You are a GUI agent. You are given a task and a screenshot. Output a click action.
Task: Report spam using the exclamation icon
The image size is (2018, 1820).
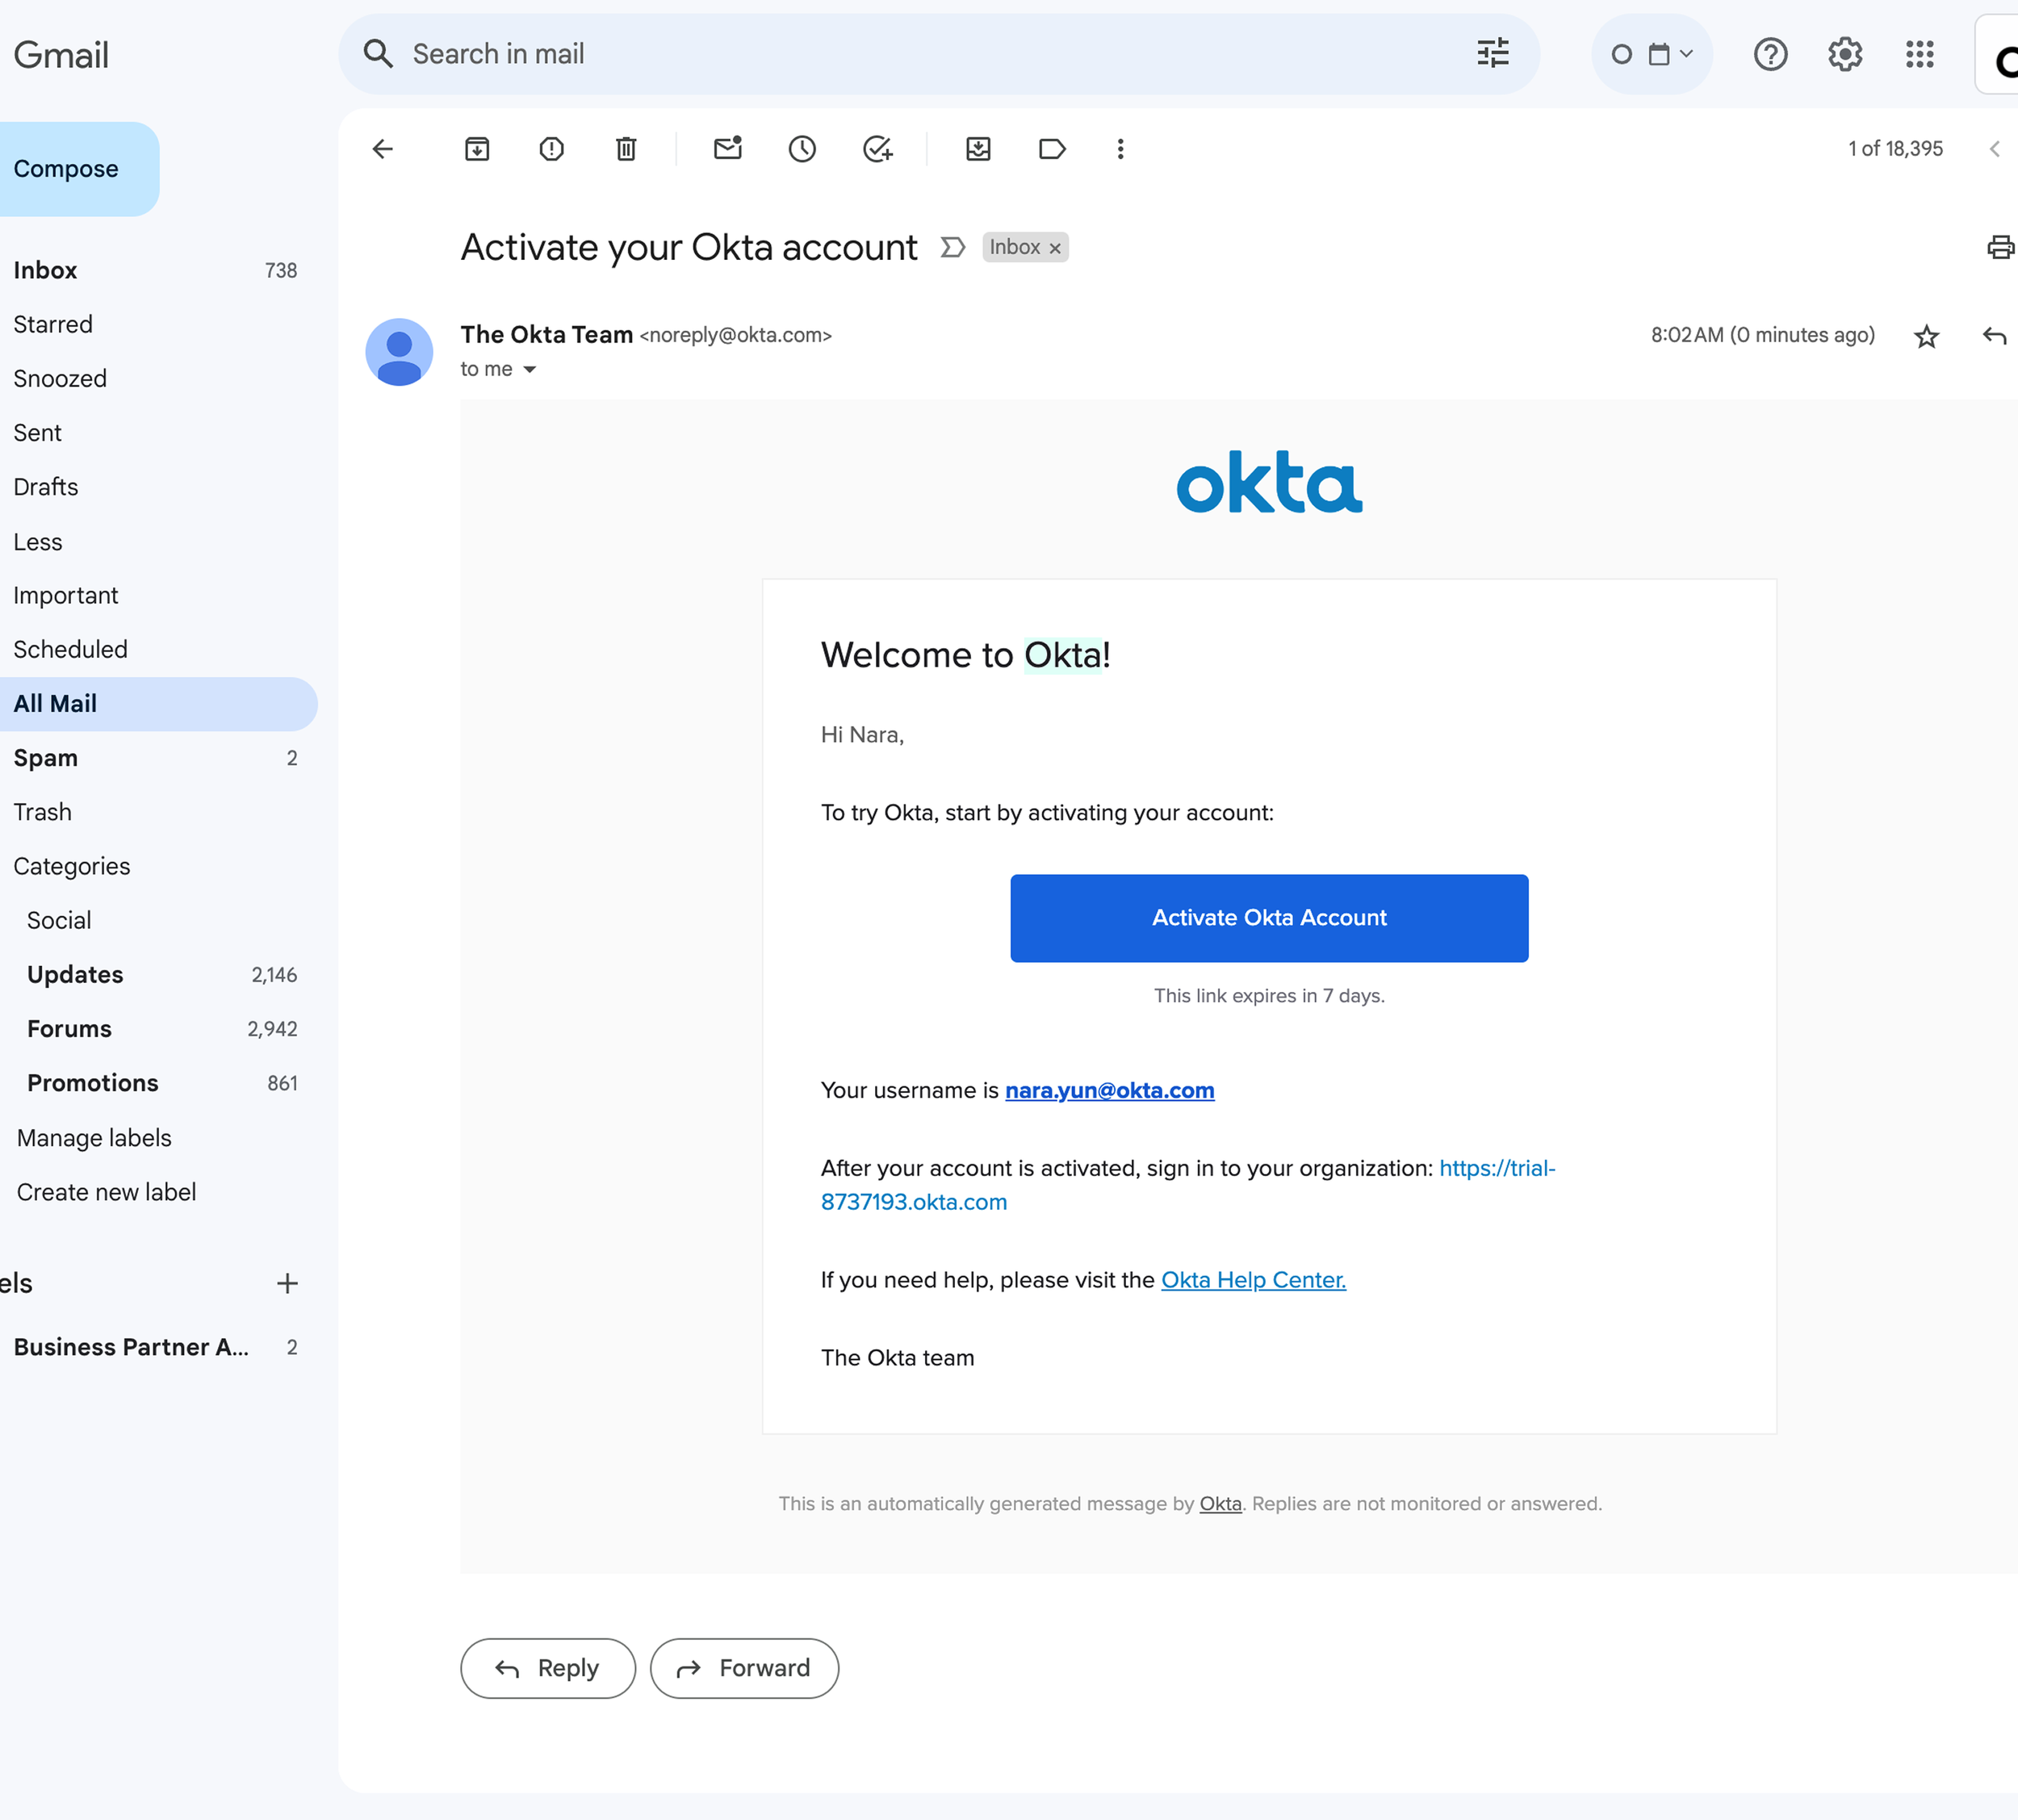551,149
